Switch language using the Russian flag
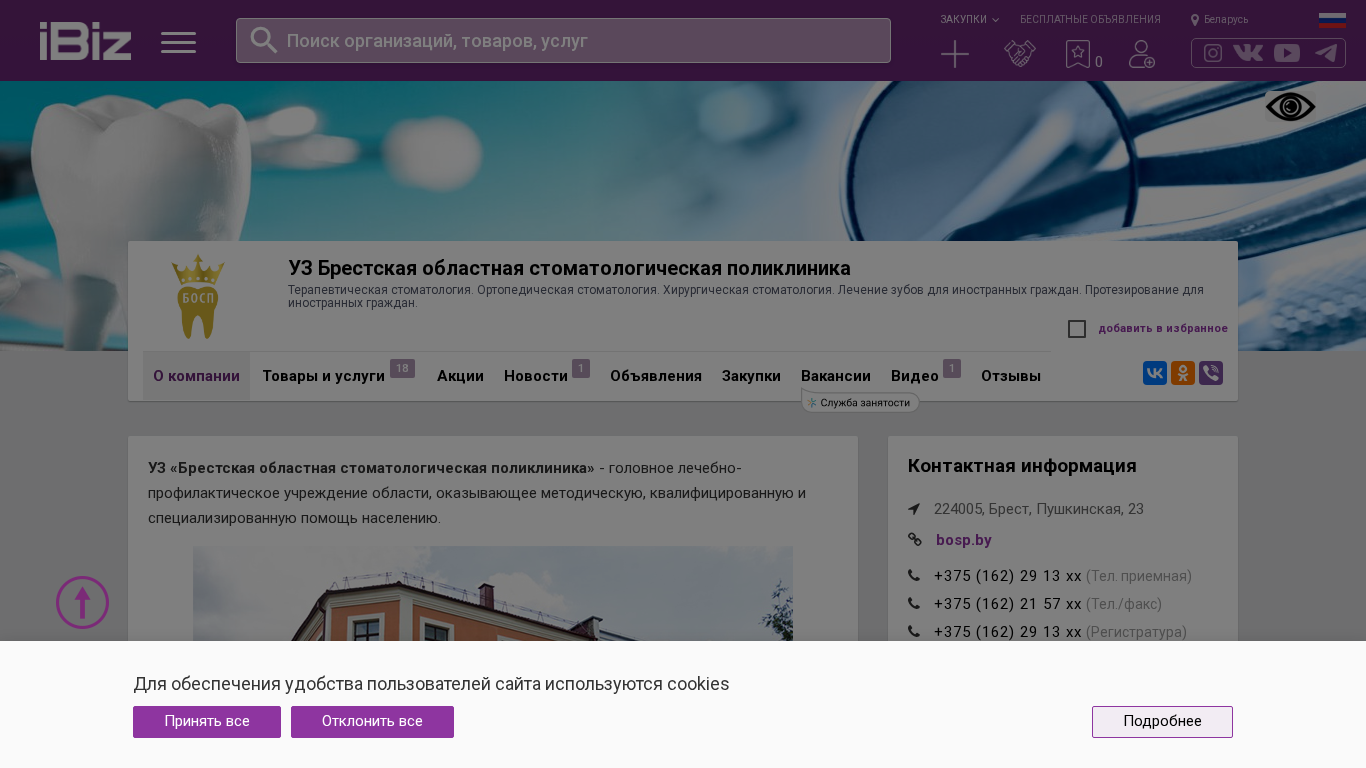The image size is (1366, 768). [1332, 20]
